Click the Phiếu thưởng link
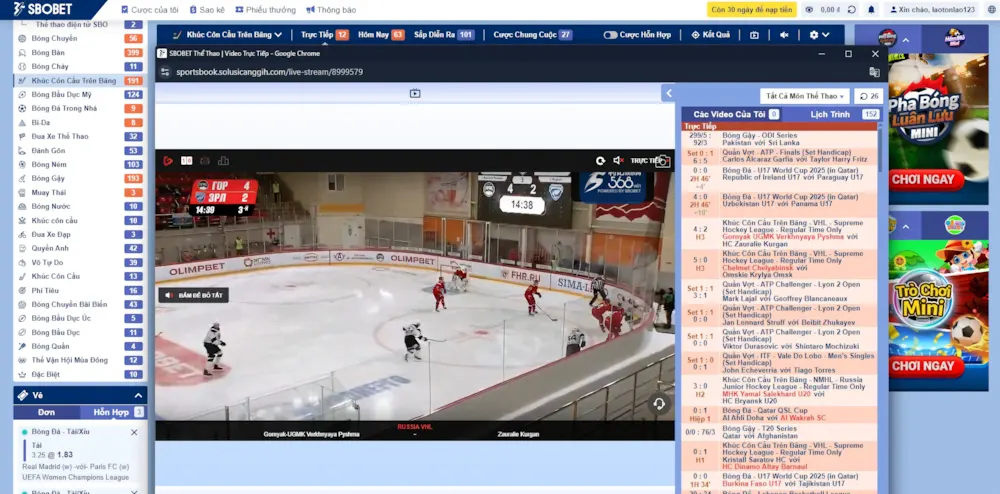Image resolution: width=1000 pixels, height=494 pixels. [x=265, y=10]
